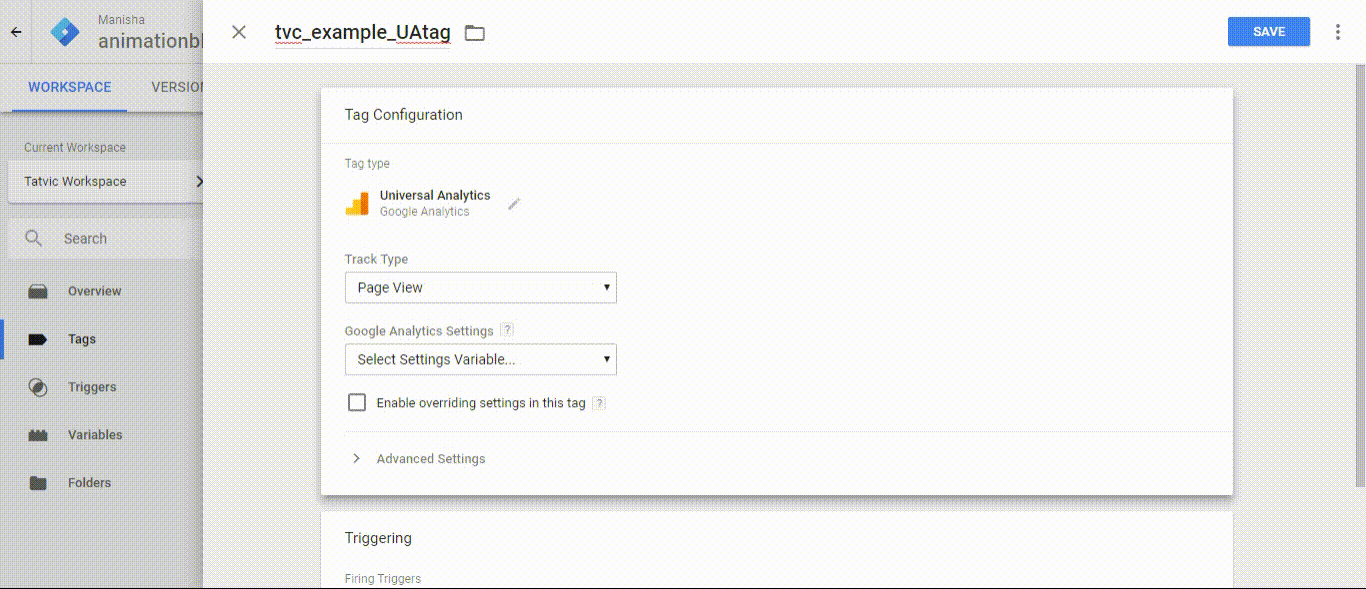Click the Triggering section heading
This screenshot has width=1366, height=589.
(378, 537)
